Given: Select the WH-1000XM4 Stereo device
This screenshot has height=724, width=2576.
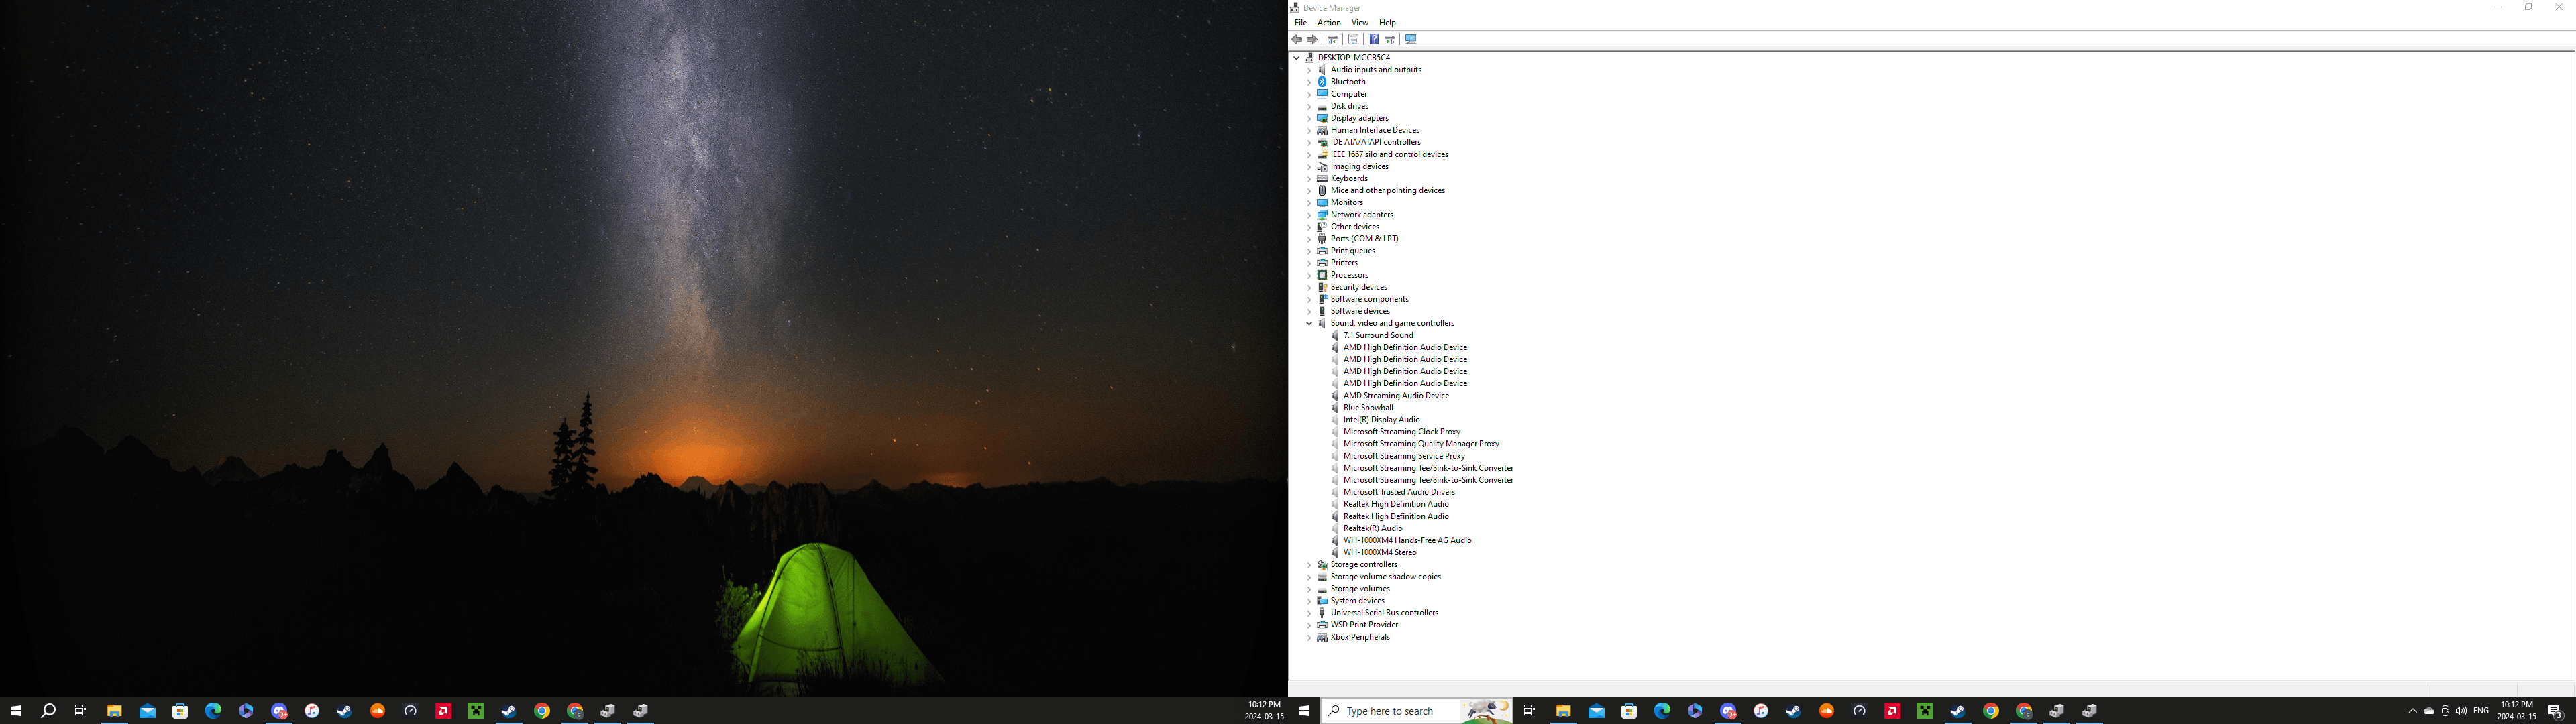Looking at the screenshot, I should click(x=1379, y=552).
